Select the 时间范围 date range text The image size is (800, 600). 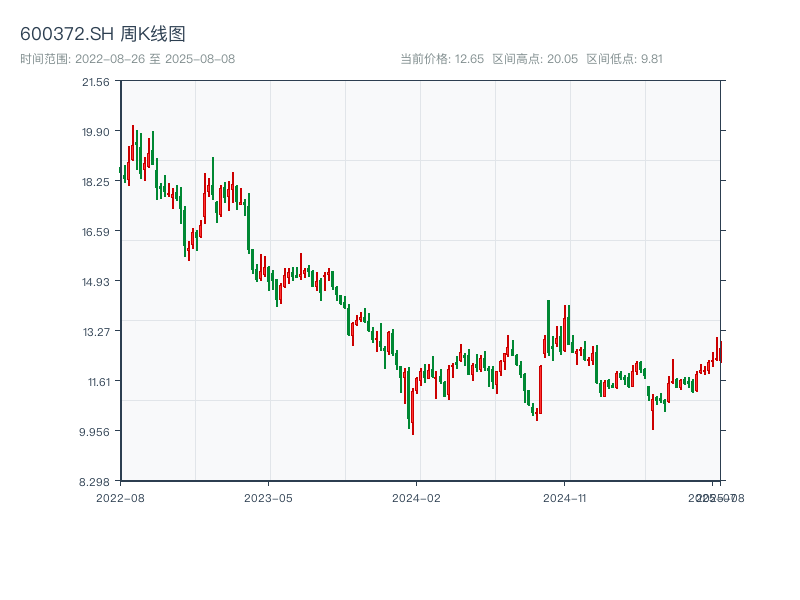[x=128, y=59]
